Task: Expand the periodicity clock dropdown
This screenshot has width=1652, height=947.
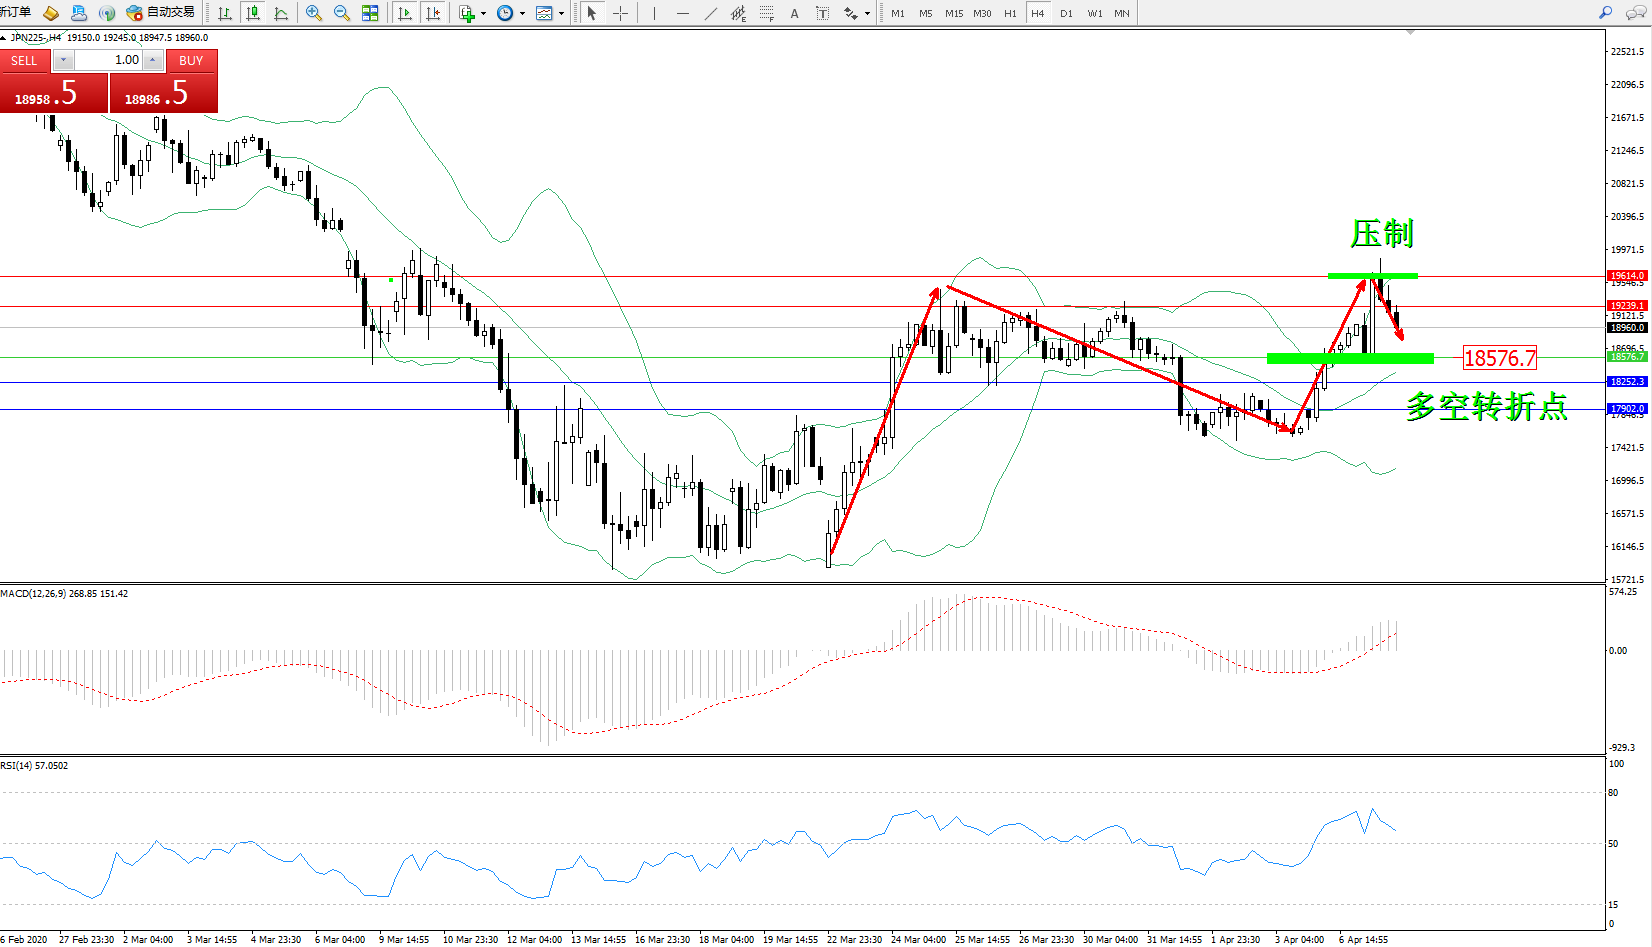Action: [522, 14]
